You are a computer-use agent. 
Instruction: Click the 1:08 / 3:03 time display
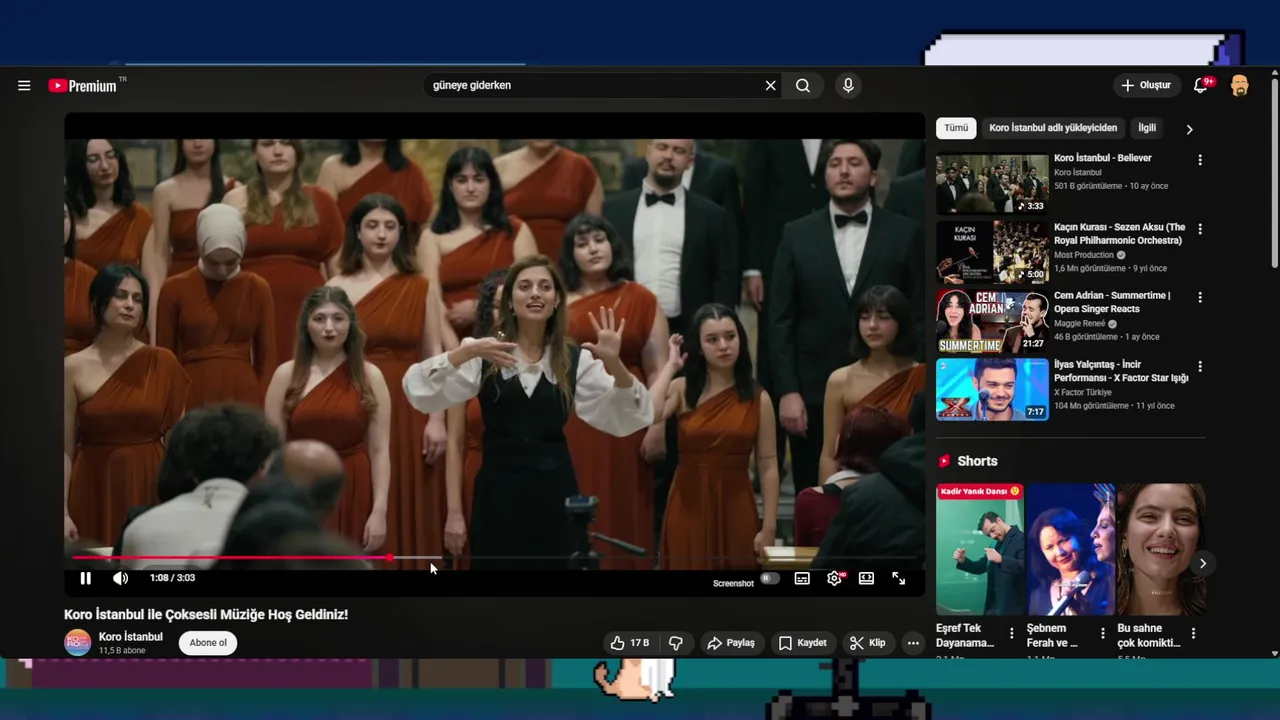172,578
